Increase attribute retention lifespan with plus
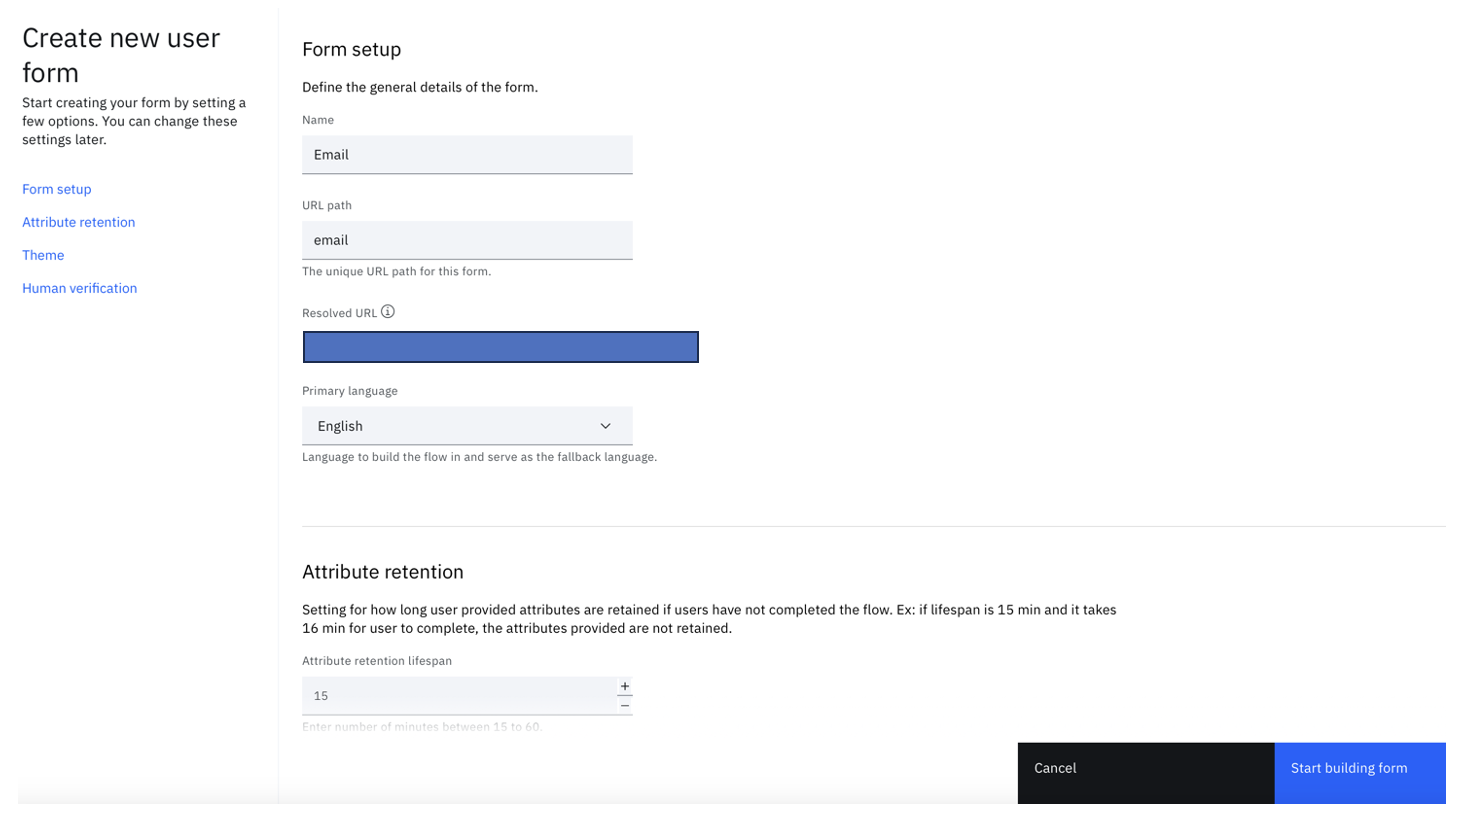 625,686
